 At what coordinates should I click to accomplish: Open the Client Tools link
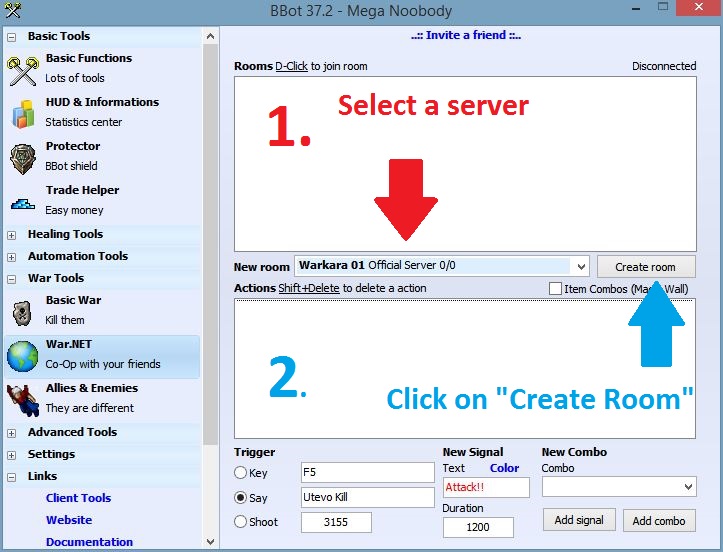78,498
